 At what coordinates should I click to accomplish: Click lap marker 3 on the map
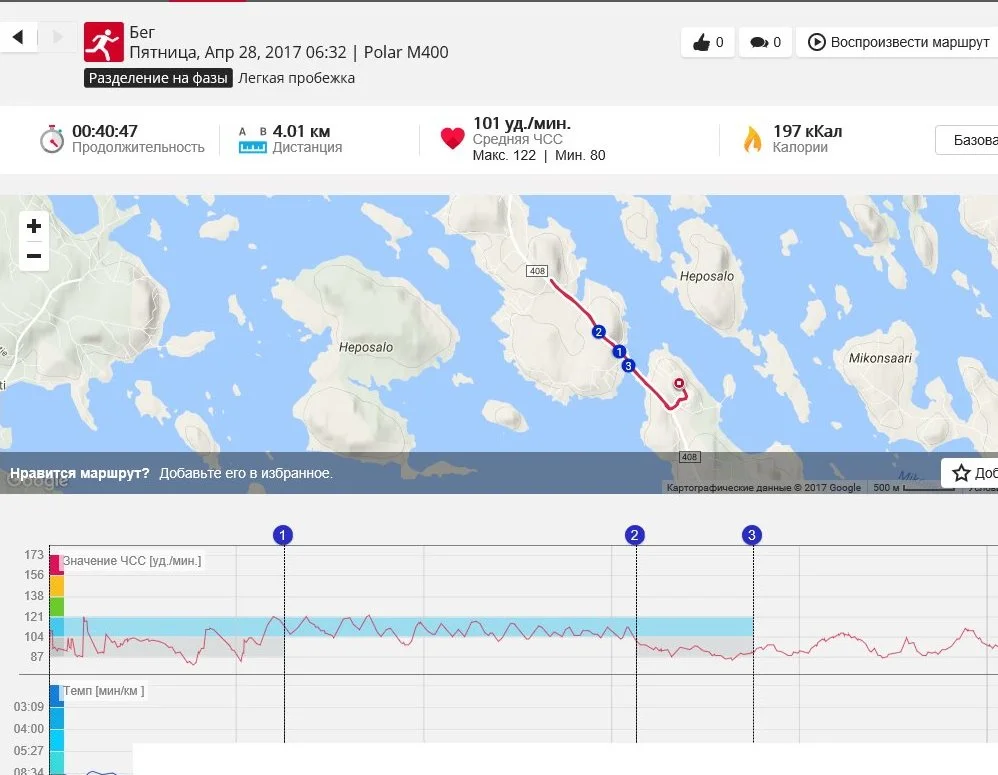click(628, 365)
